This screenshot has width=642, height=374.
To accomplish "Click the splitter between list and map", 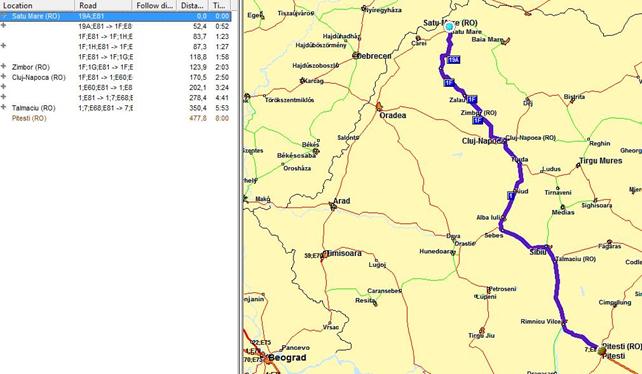I will pyautogui.click(x=241, y=187).
